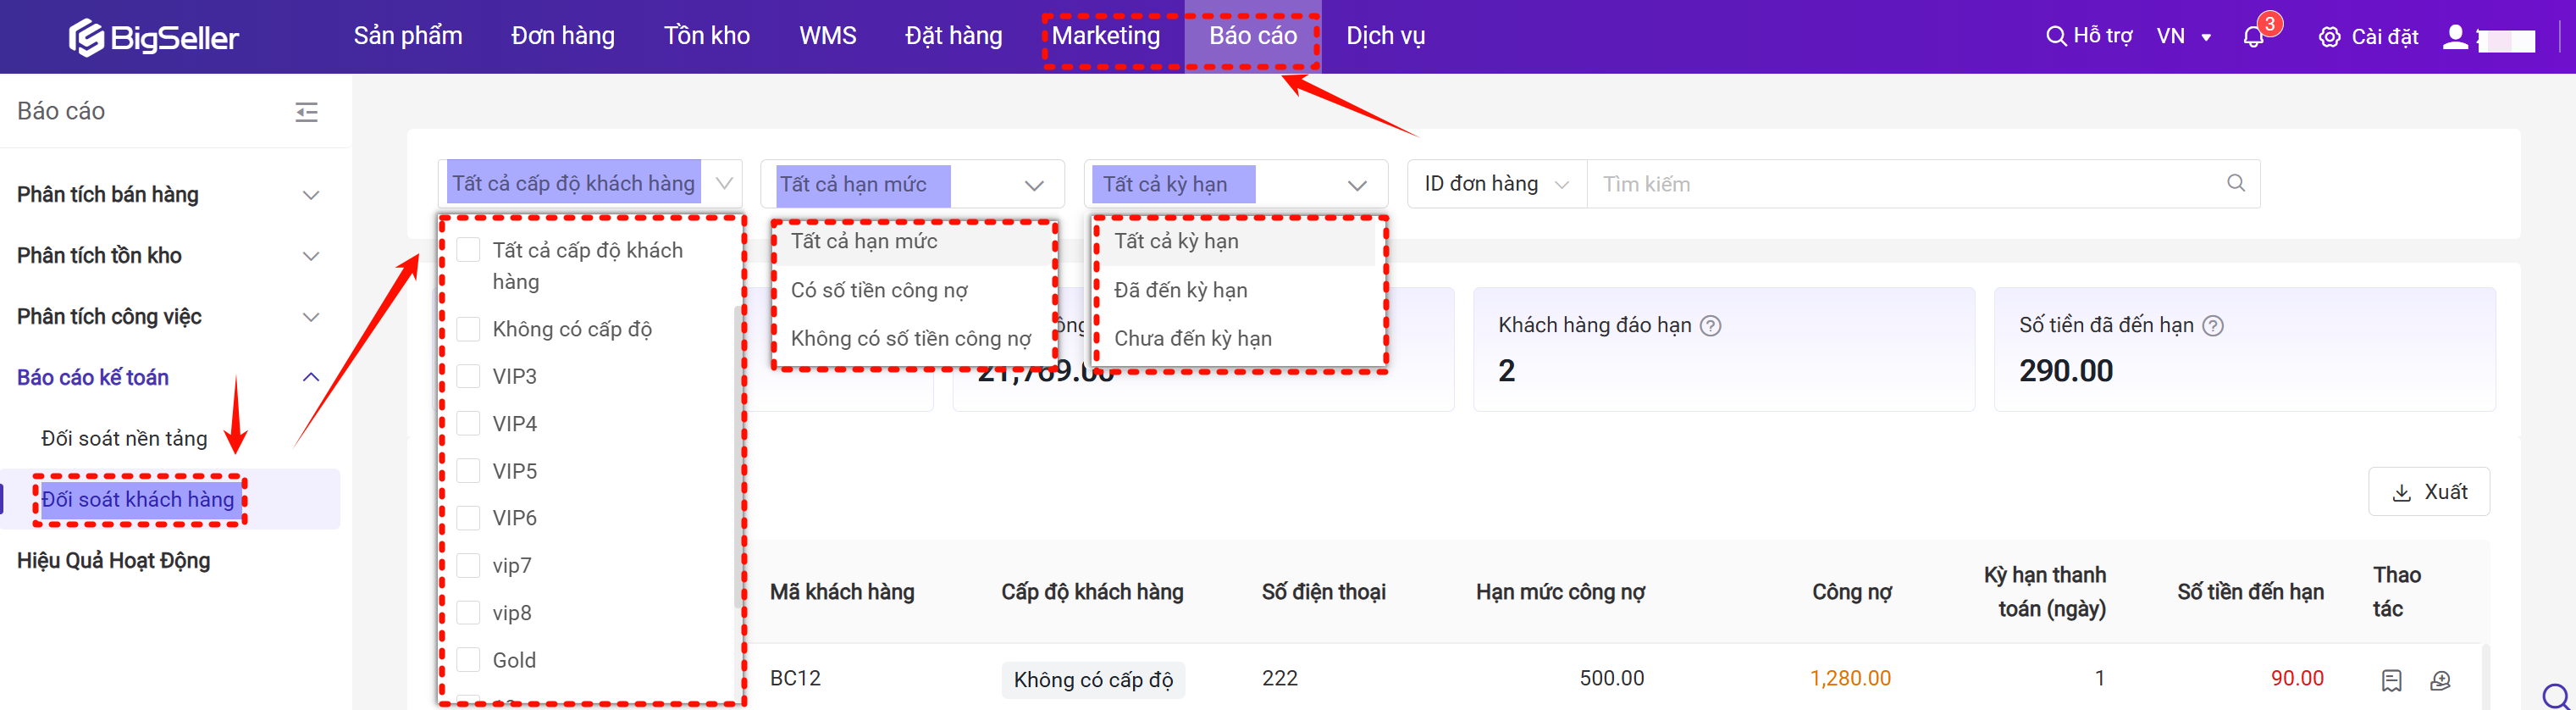Check the VIP3 customer level checkbox
This screenshot has width=2576, height=710.
(x=468, y=376)
